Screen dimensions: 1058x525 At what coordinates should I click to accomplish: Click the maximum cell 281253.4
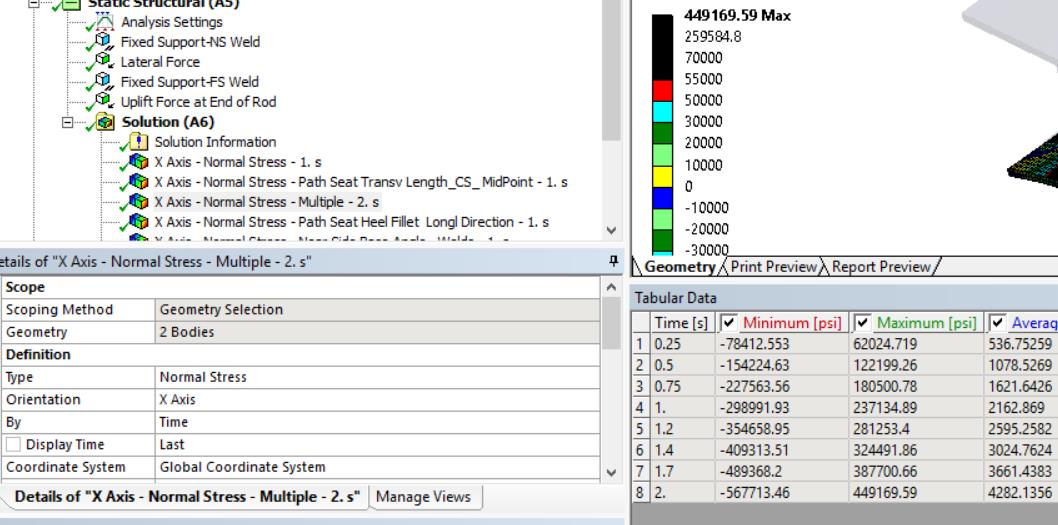click(917, 429)
